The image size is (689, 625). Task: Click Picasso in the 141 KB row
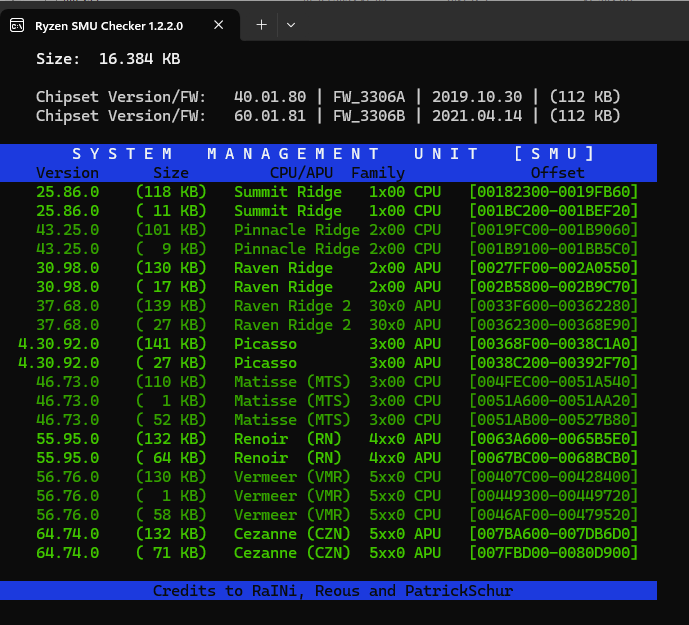tap(265, 344)
